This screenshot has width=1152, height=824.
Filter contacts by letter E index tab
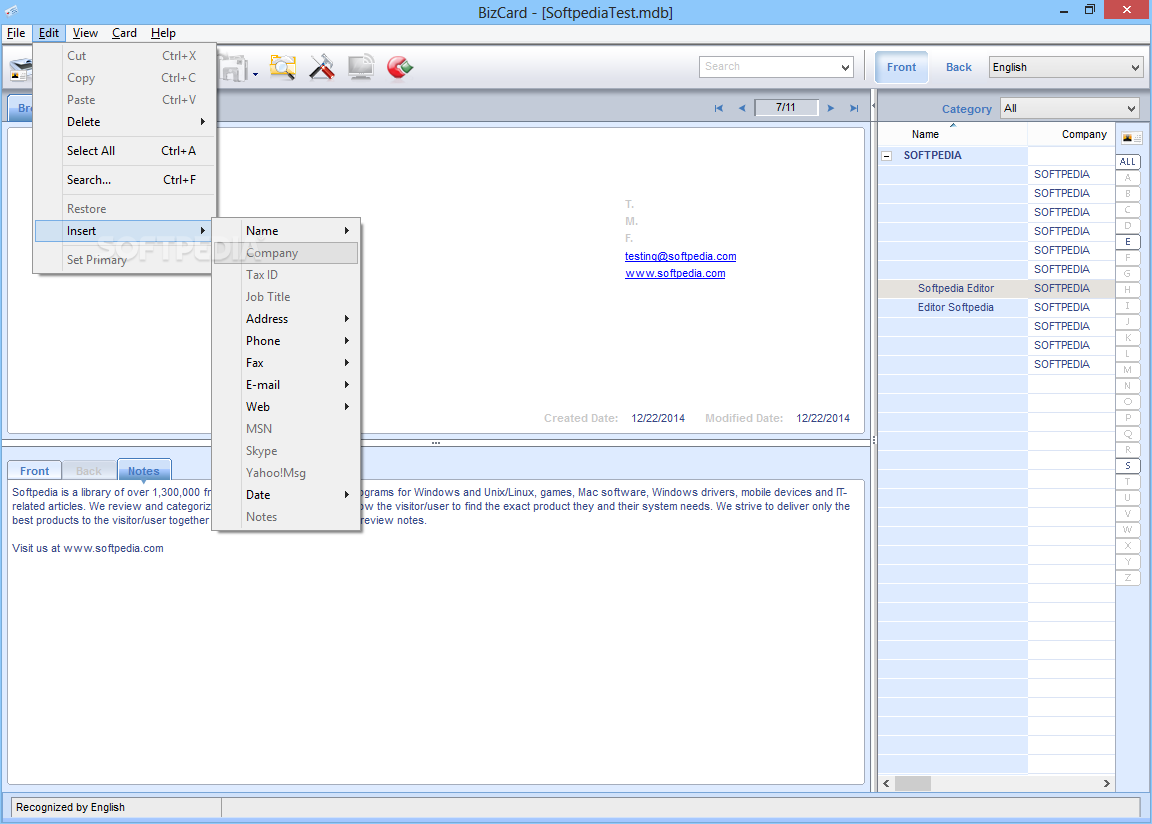[1128, 242]
